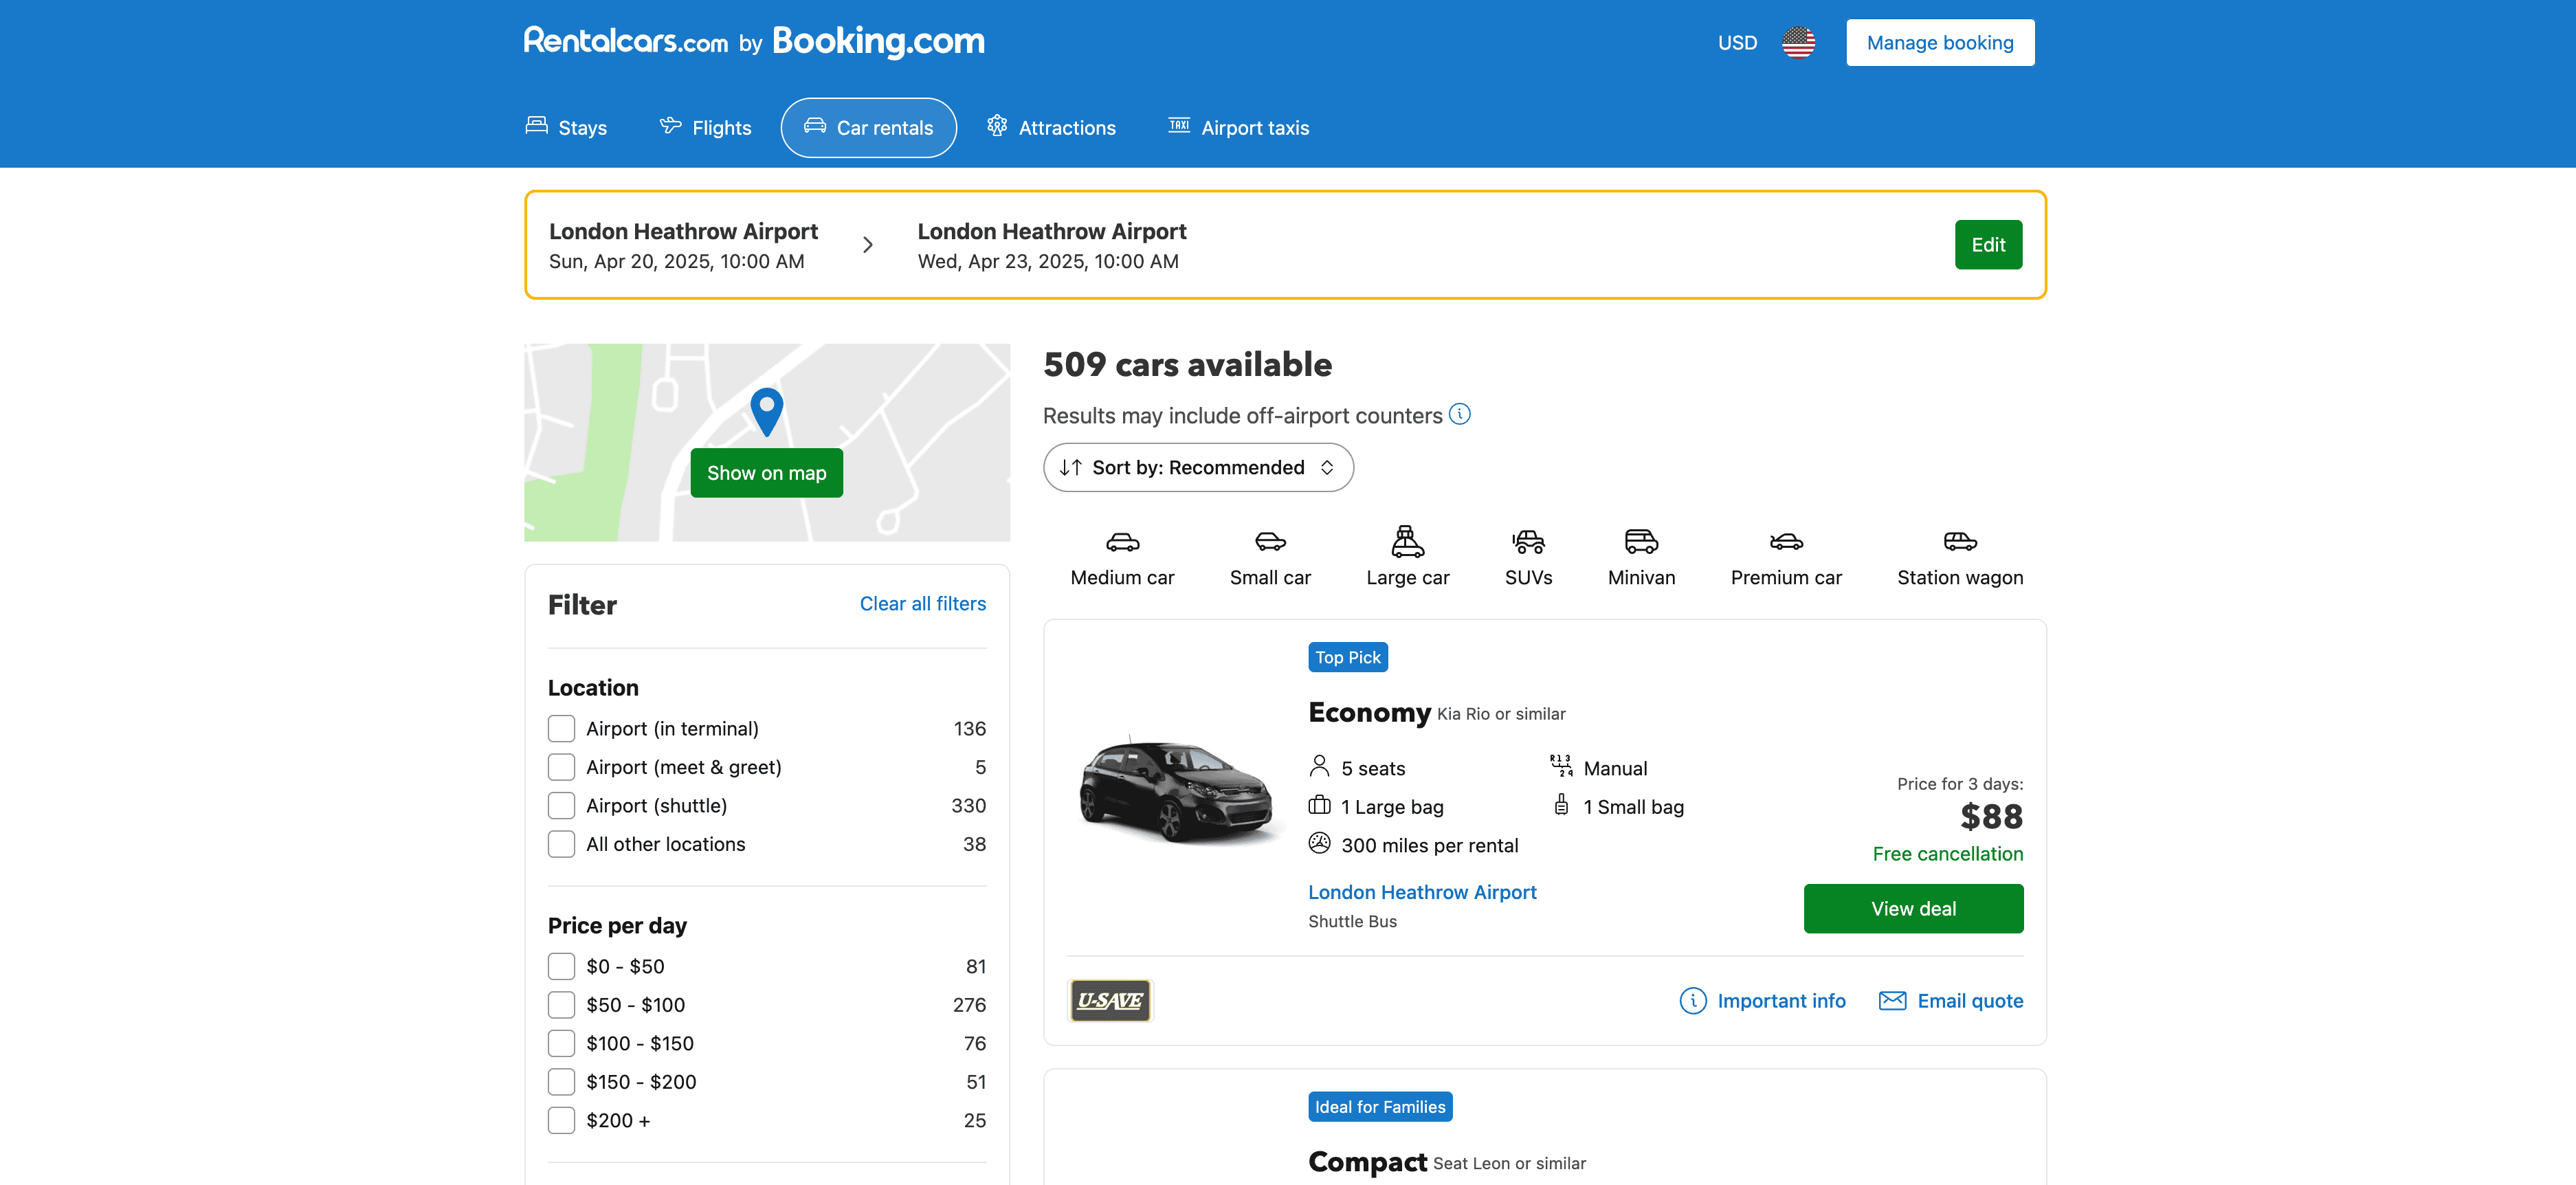Click the off-airport counters info icon
This screenshot has width=2576, height=1185.
tap(1460, 414)
